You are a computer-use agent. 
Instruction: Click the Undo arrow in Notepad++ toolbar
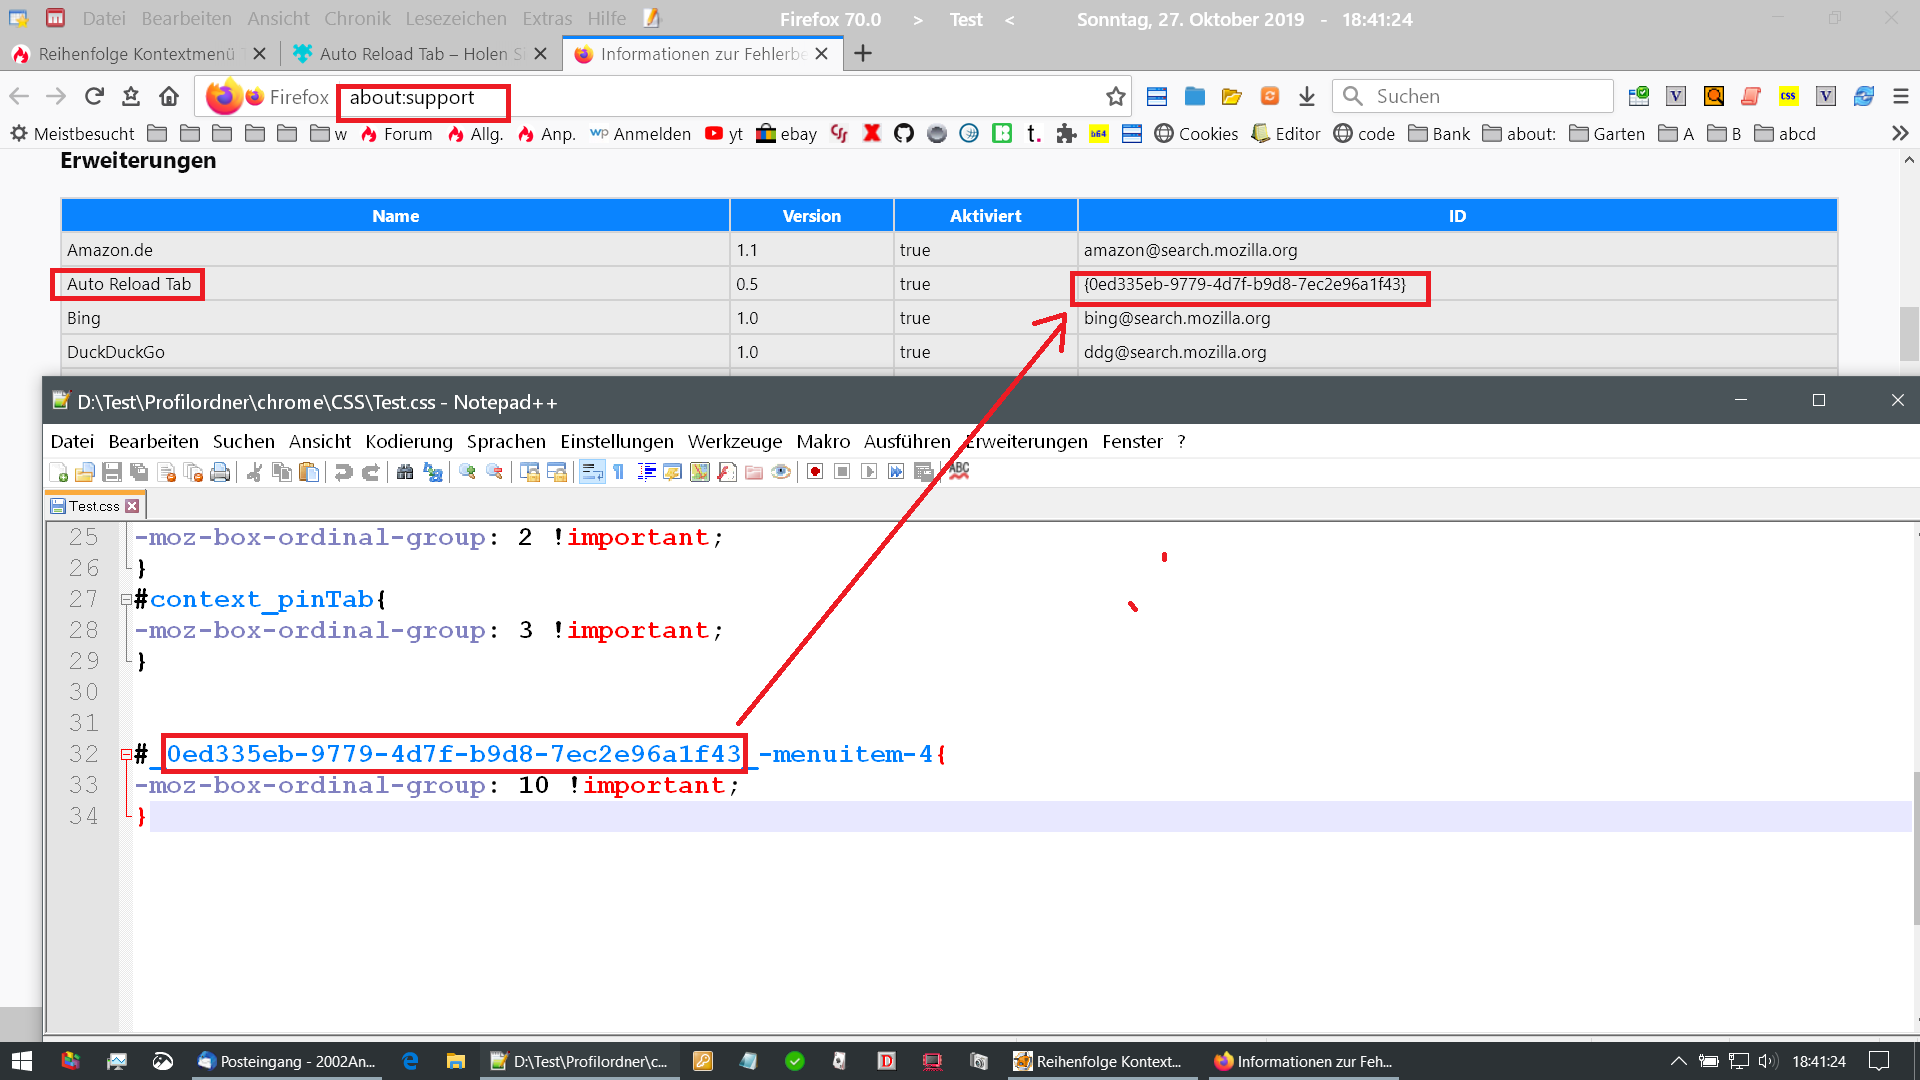pyautogui.click(x=343, y=472)
